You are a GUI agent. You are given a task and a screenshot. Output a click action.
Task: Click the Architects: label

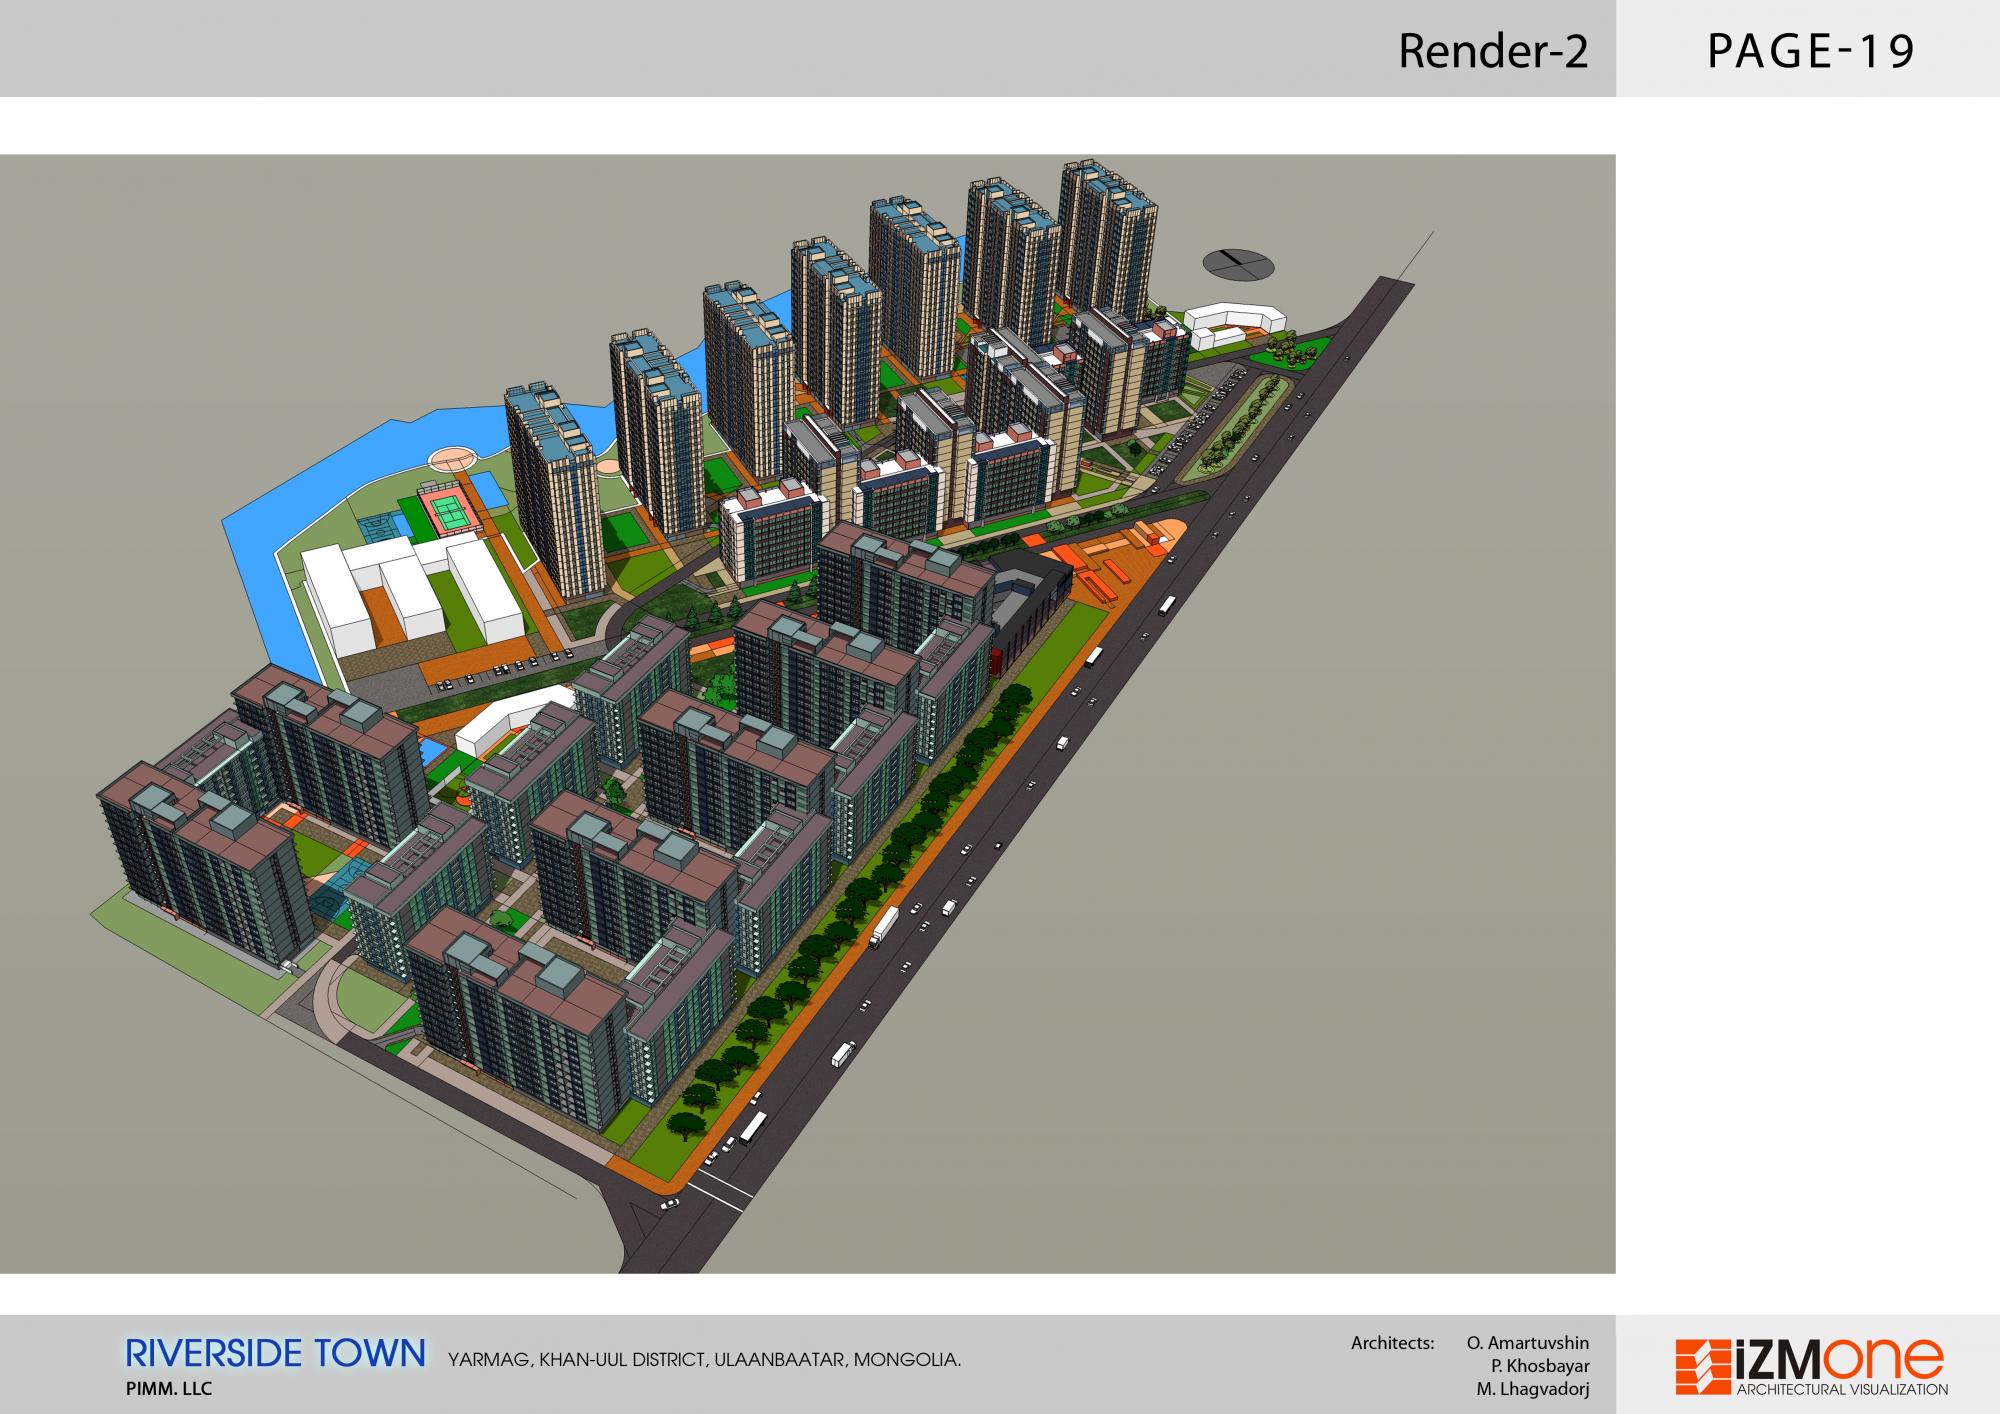click(x=1393, y=1343)
